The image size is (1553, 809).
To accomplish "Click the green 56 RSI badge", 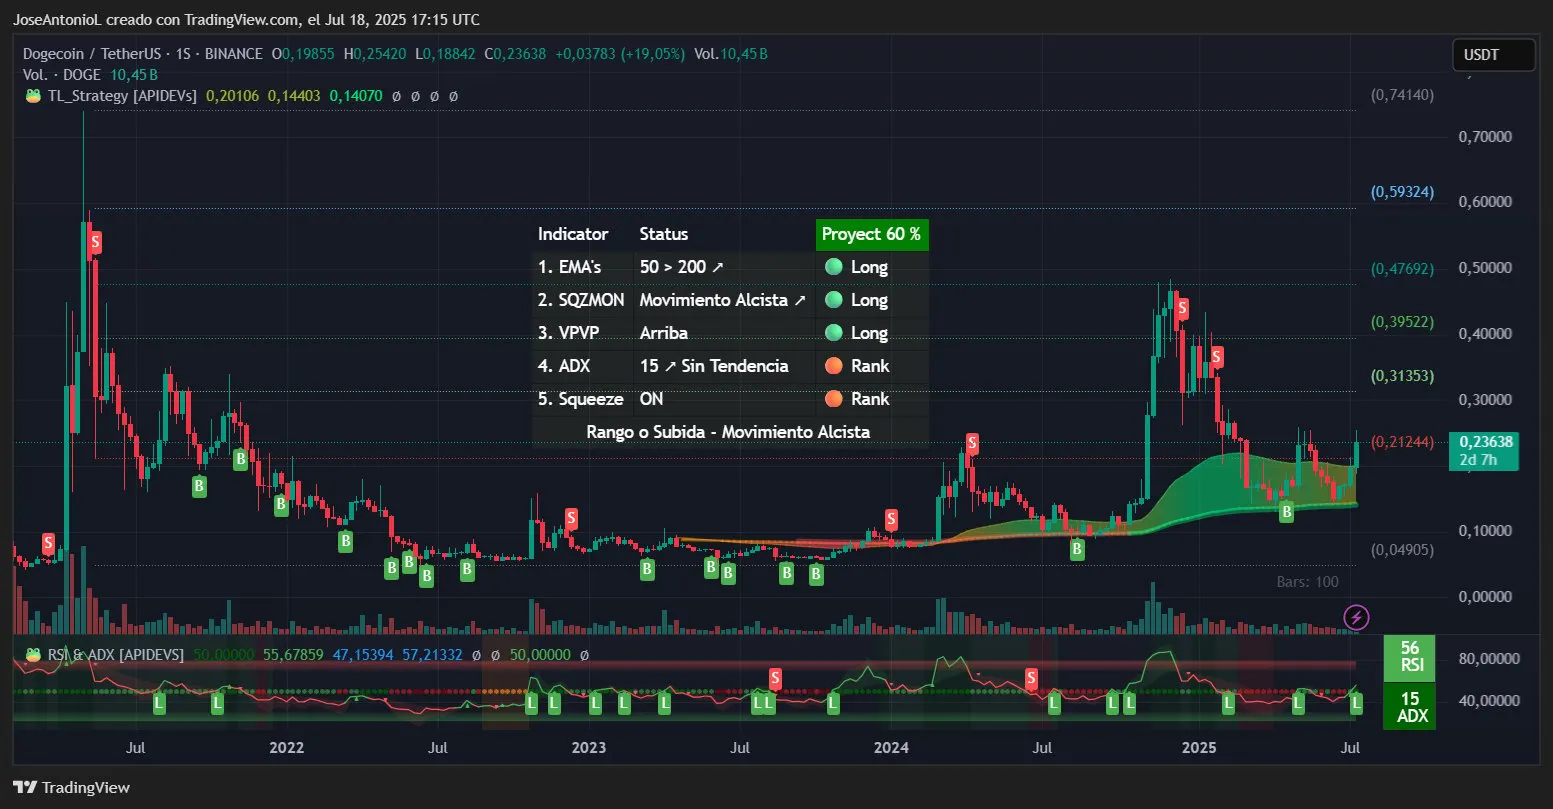I will click(x=1410, y=658).
